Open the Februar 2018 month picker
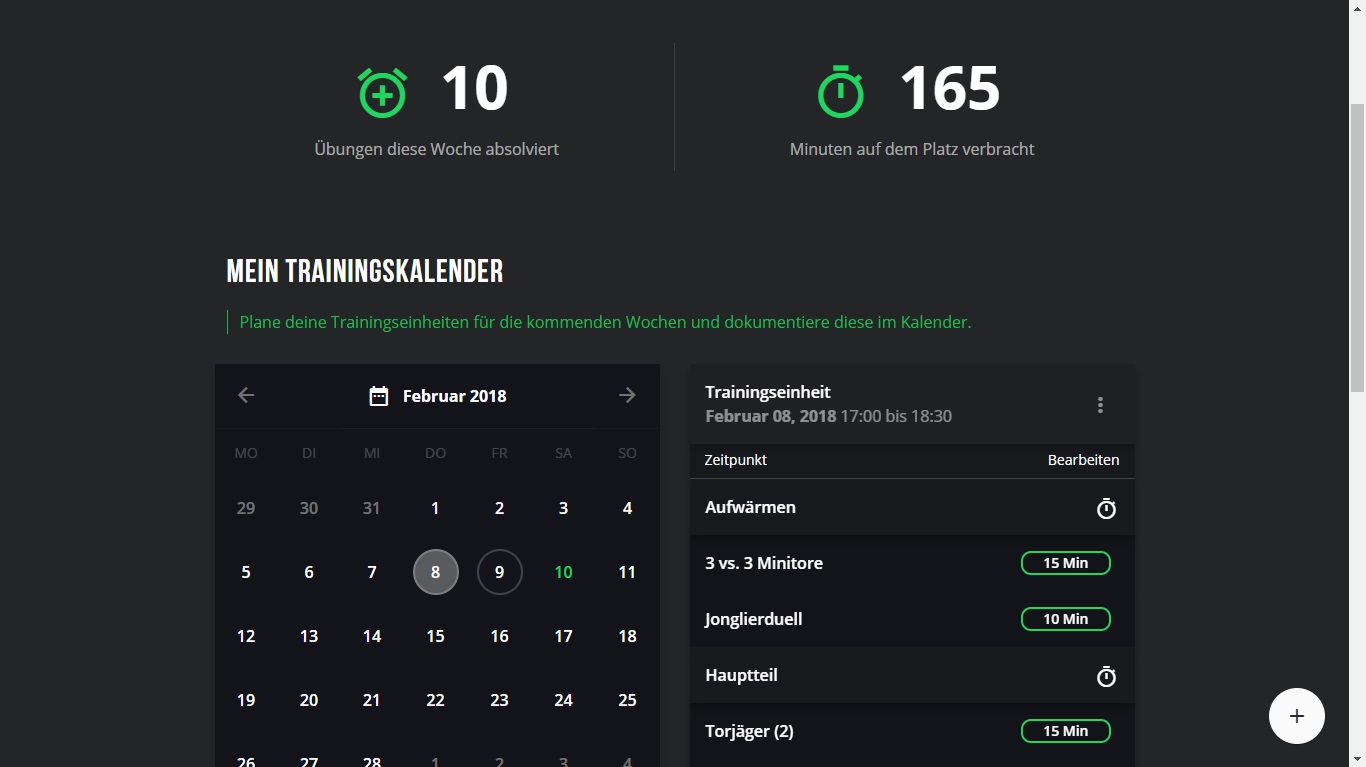The width and height of the screenshot is (1366, 767). coord(455,396)
